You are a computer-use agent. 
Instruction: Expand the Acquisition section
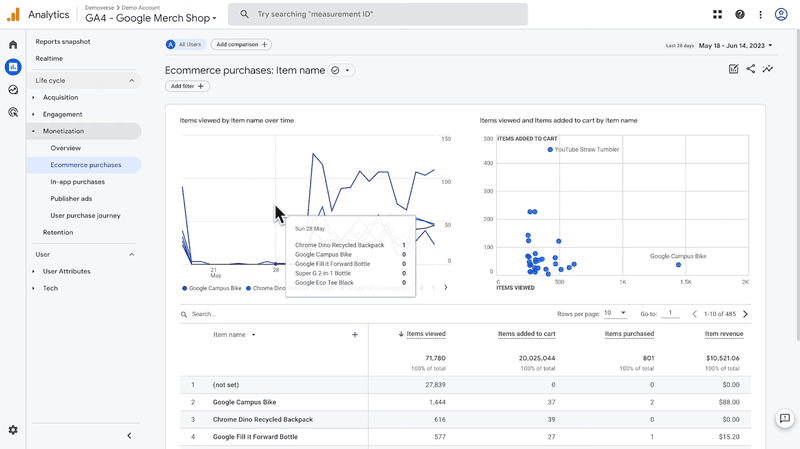60,98
